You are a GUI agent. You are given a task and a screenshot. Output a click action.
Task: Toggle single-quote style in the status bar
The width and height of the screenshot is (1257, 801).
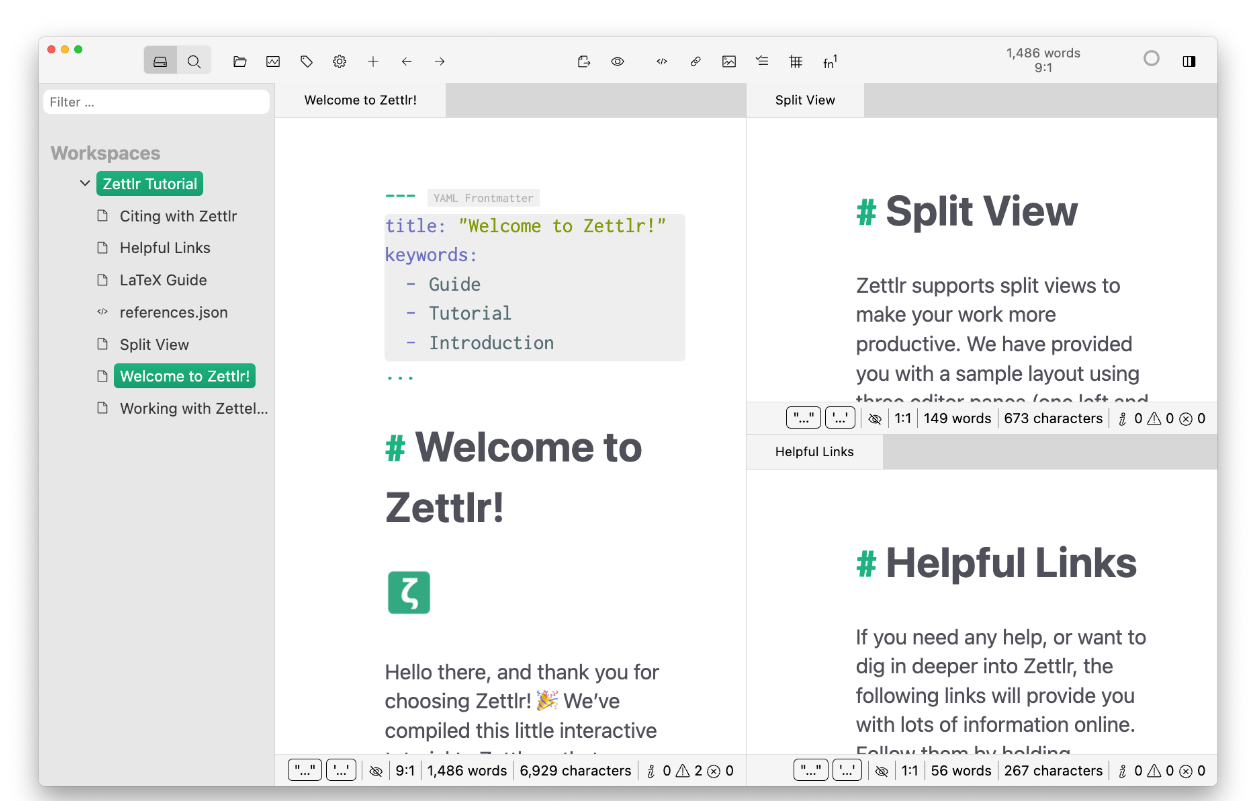point(340,770)
